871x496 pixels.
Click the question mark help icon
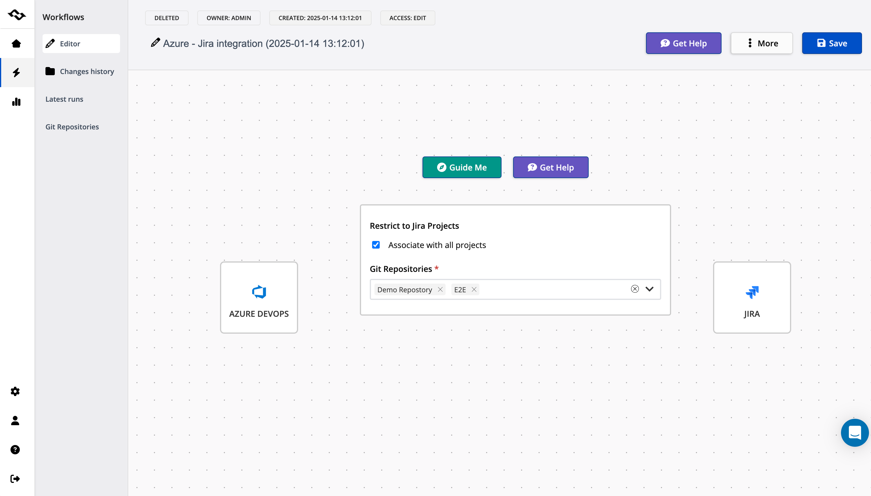(x=15, y=449)
